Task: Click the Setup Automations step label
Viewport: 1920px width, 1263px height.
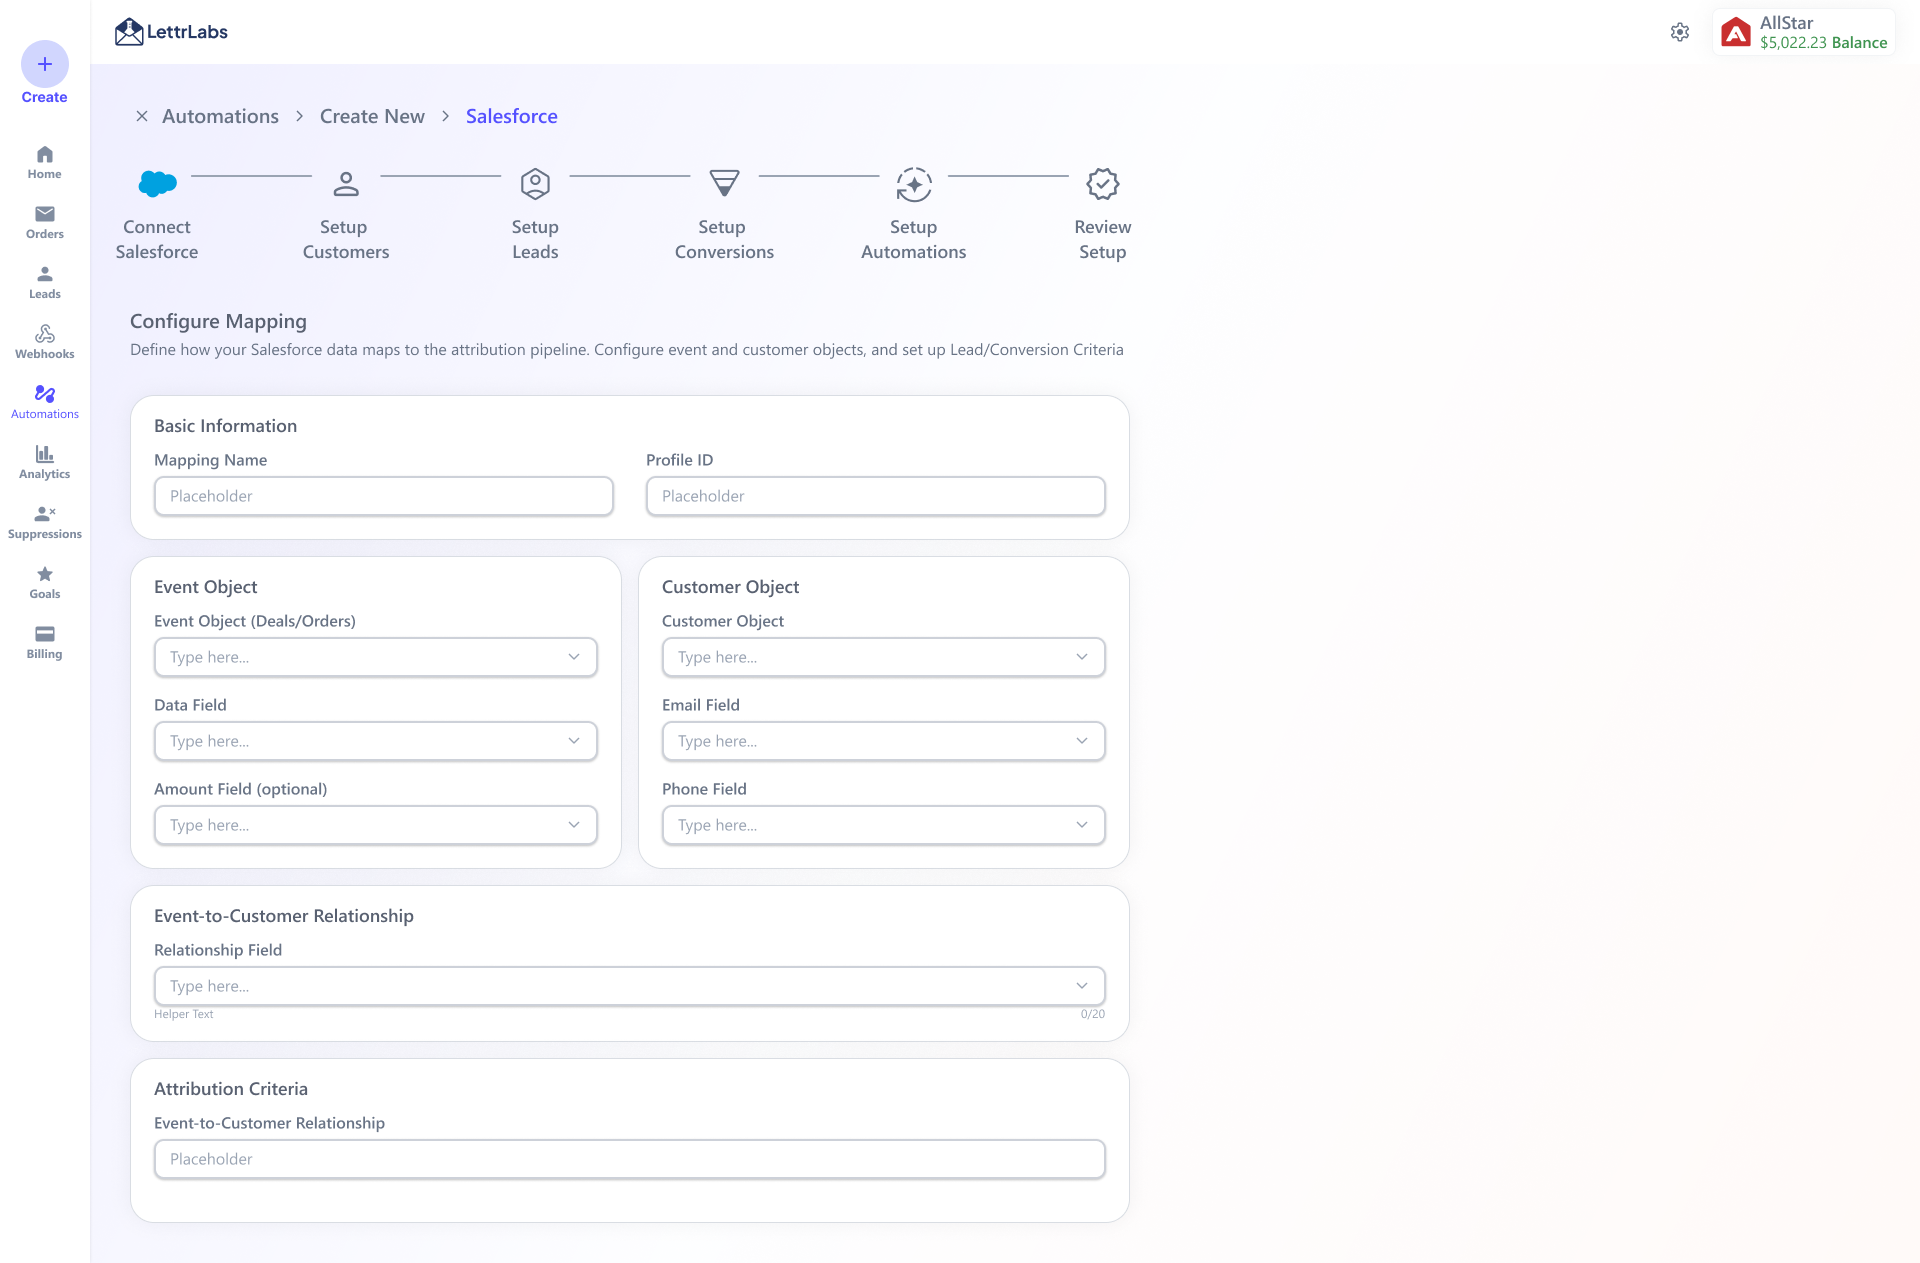Action: coord(914,240)
